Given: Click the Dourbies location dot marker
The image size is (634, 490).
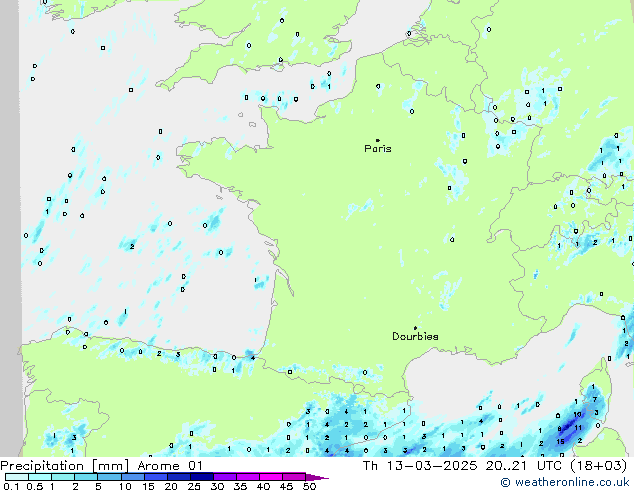Looking at the screenshot, I should pos(415,328).
